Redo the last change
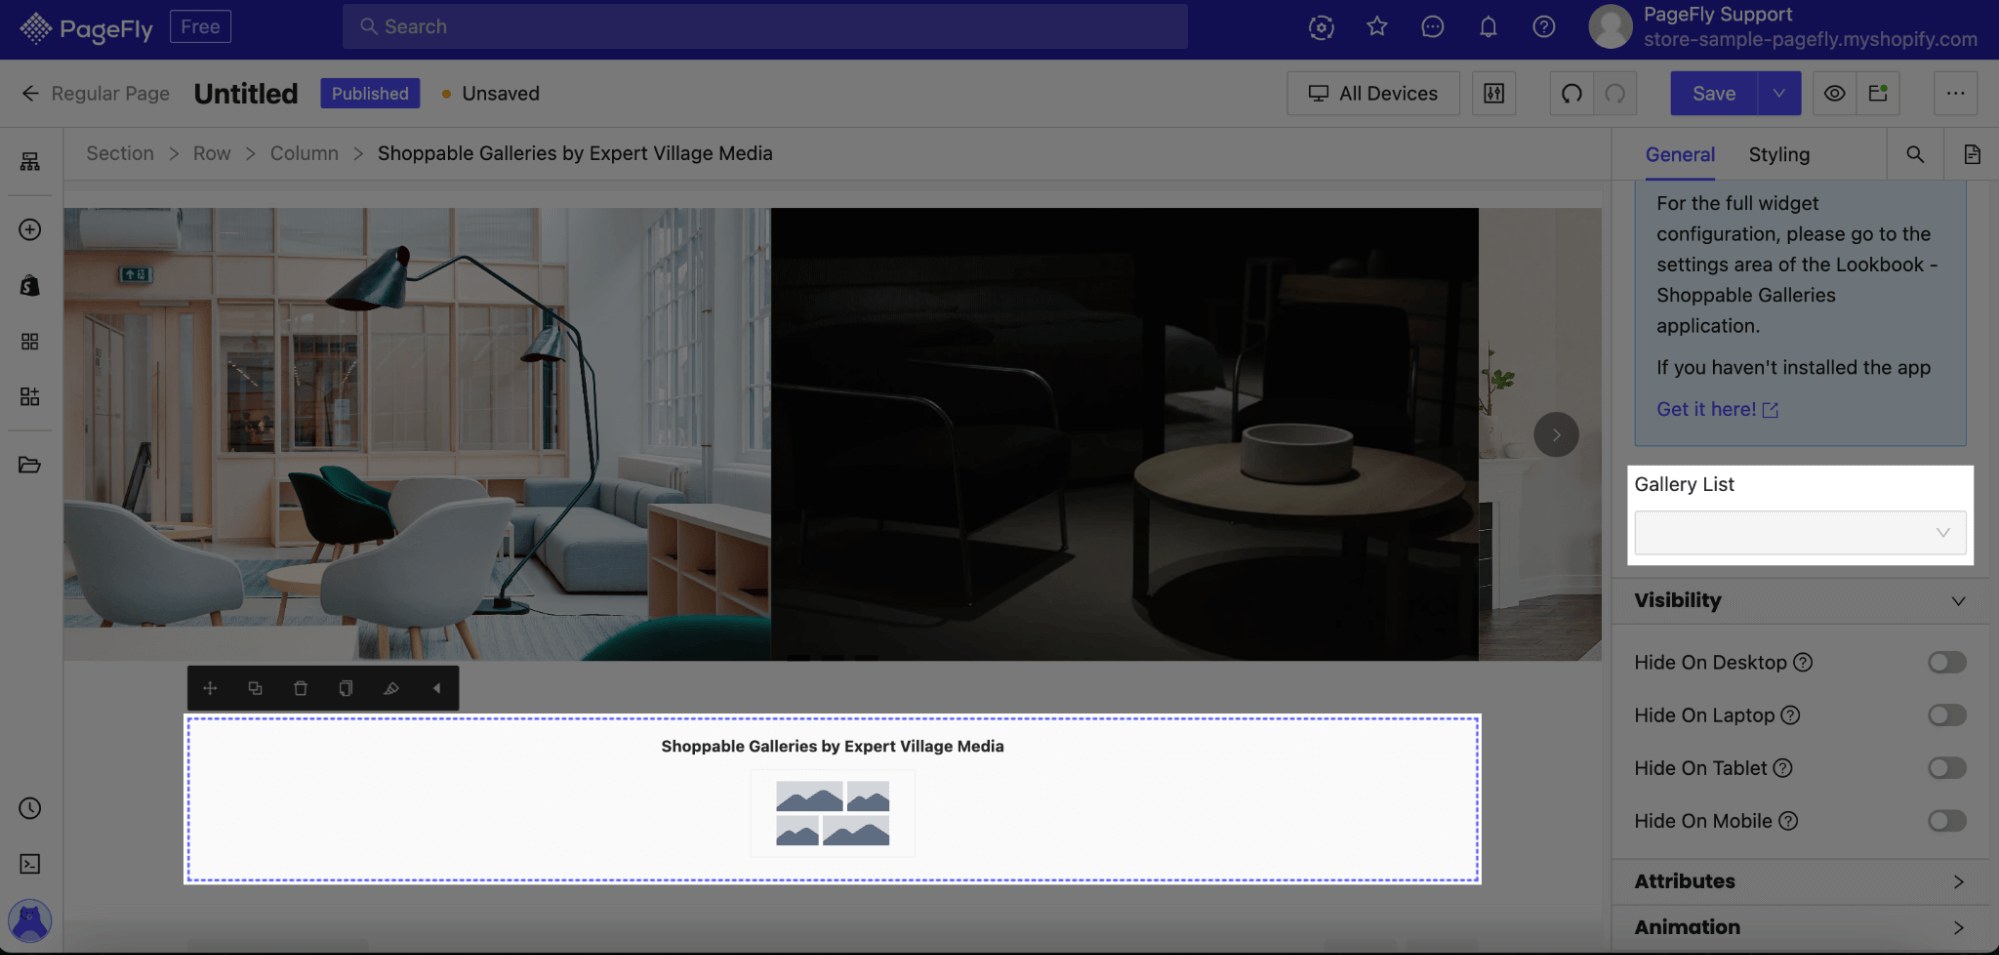 click(1615, 93)
